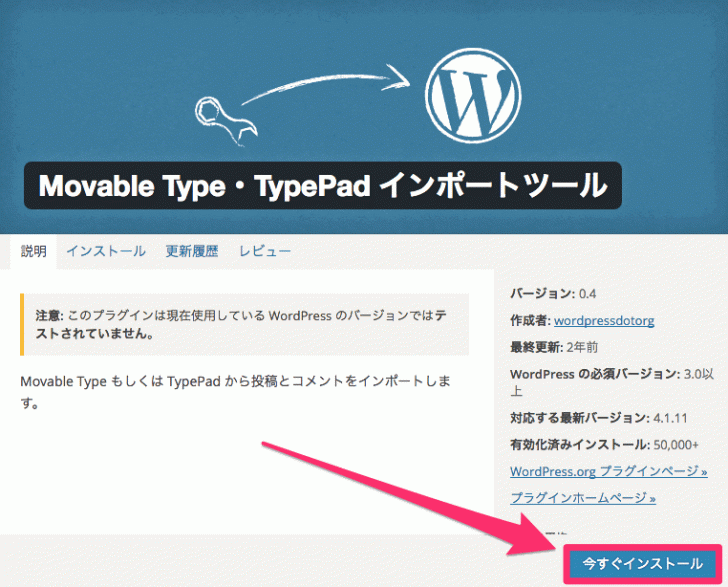Open the インストール tab
Image resolution: width=728 pixels, height=587 pixels.
[106, 251]
